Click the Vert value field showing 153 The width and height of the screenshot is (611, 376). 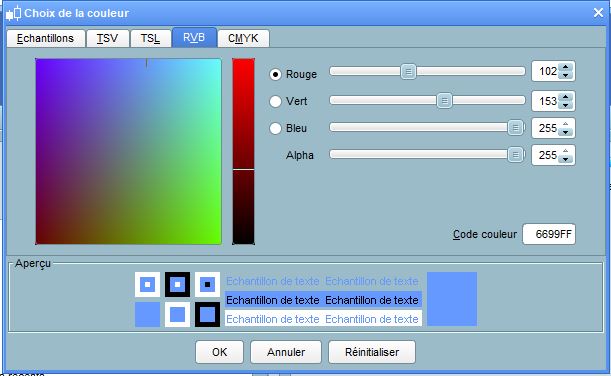click(546, 101)
